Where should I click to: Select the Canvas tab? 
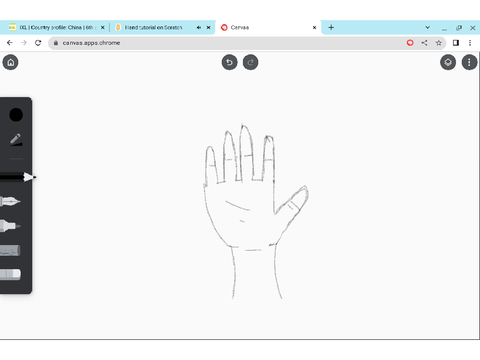[x=268, y=27]
